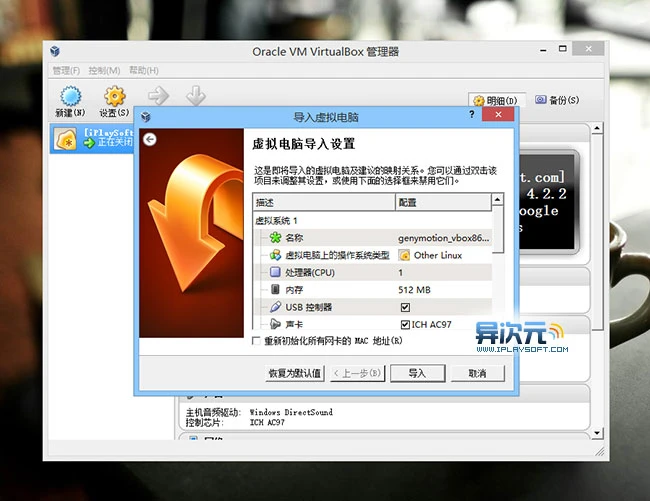Click the help question mark in dialog title
This screenshot has height=501, width=650.
(472, 116)
